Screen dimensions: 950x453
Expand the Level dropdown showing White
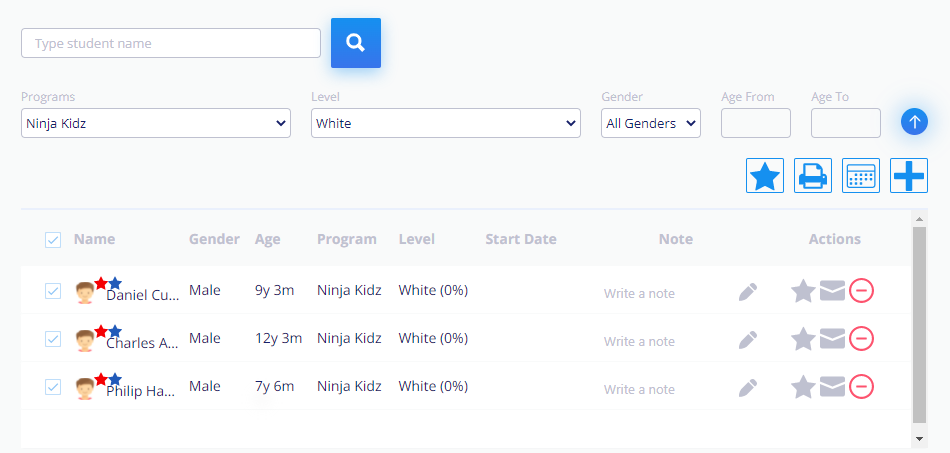445,123
